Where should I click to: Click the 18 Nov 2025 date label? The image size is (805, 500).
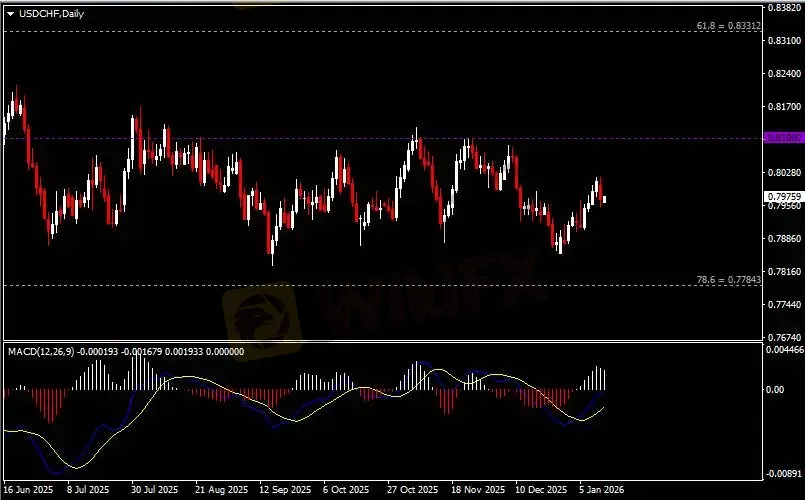477,490
